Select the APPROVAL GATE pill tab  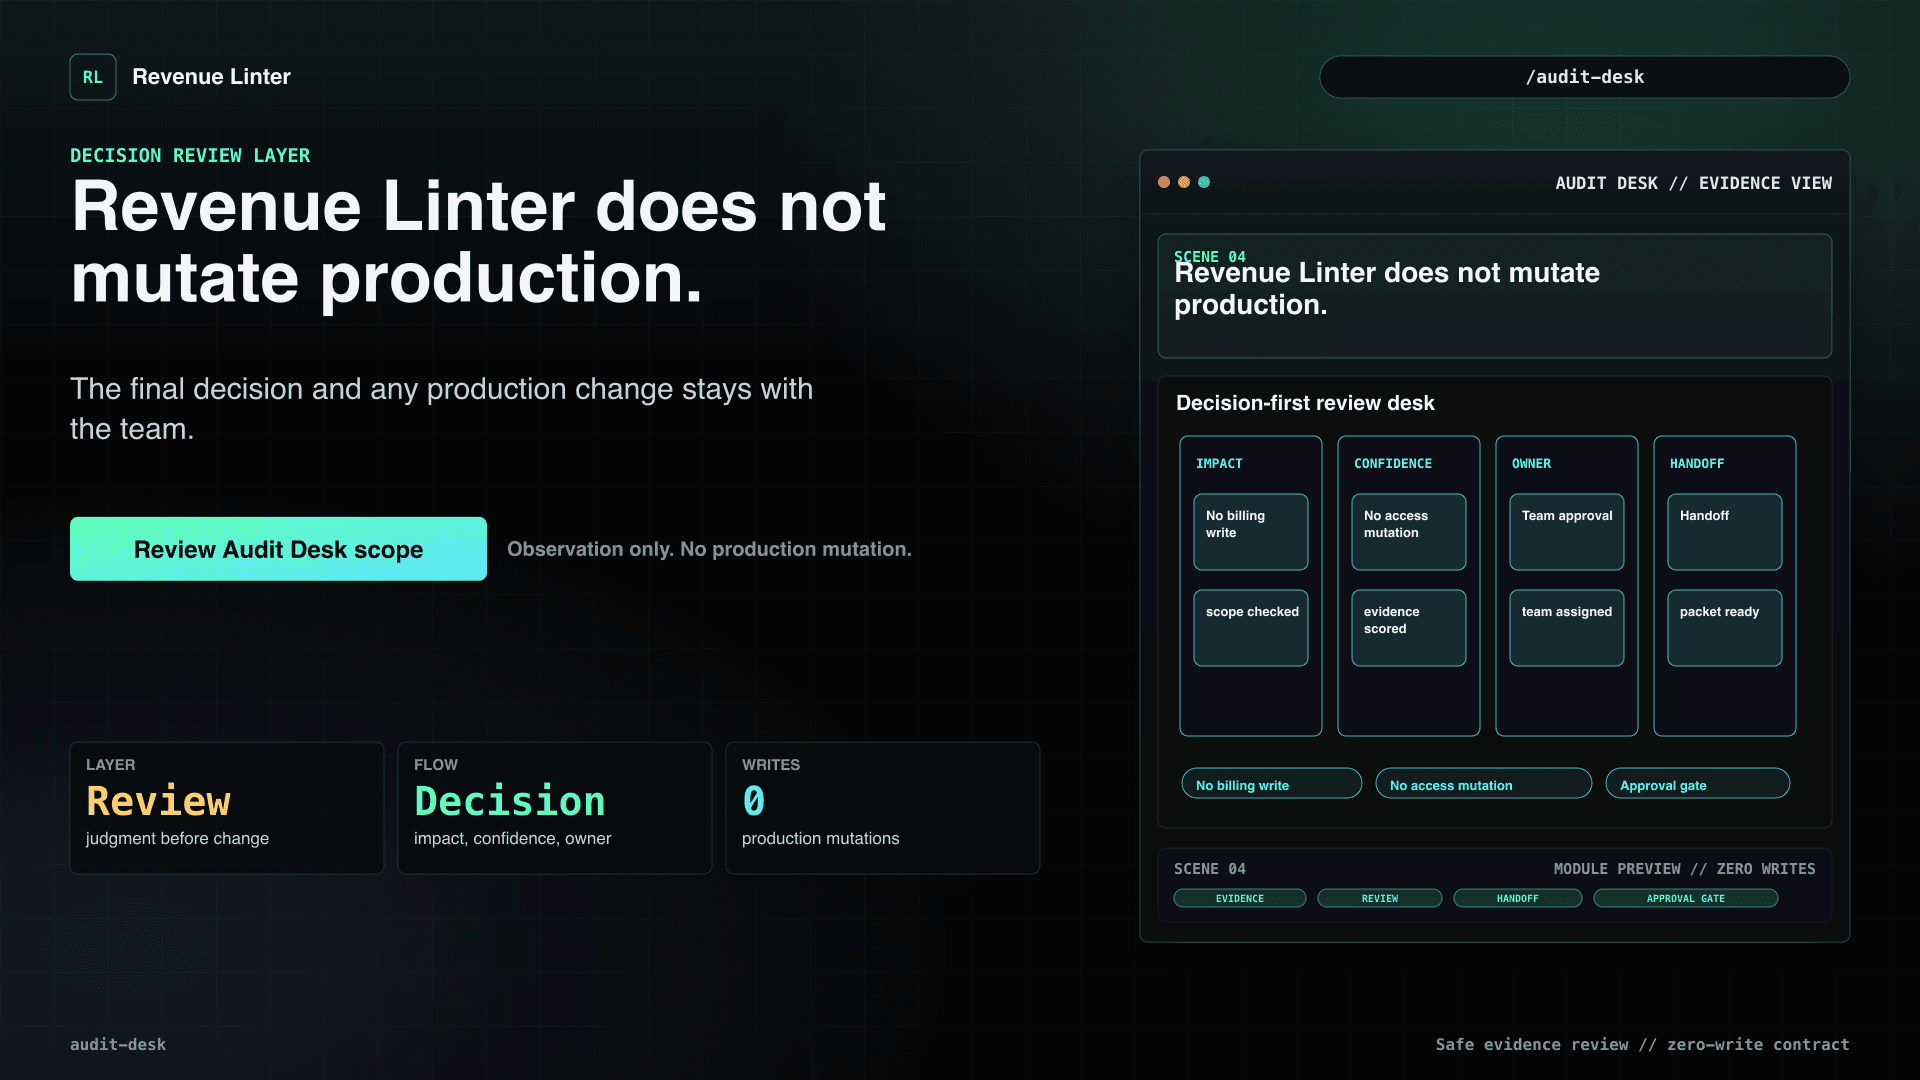(x=1686, y=898)
